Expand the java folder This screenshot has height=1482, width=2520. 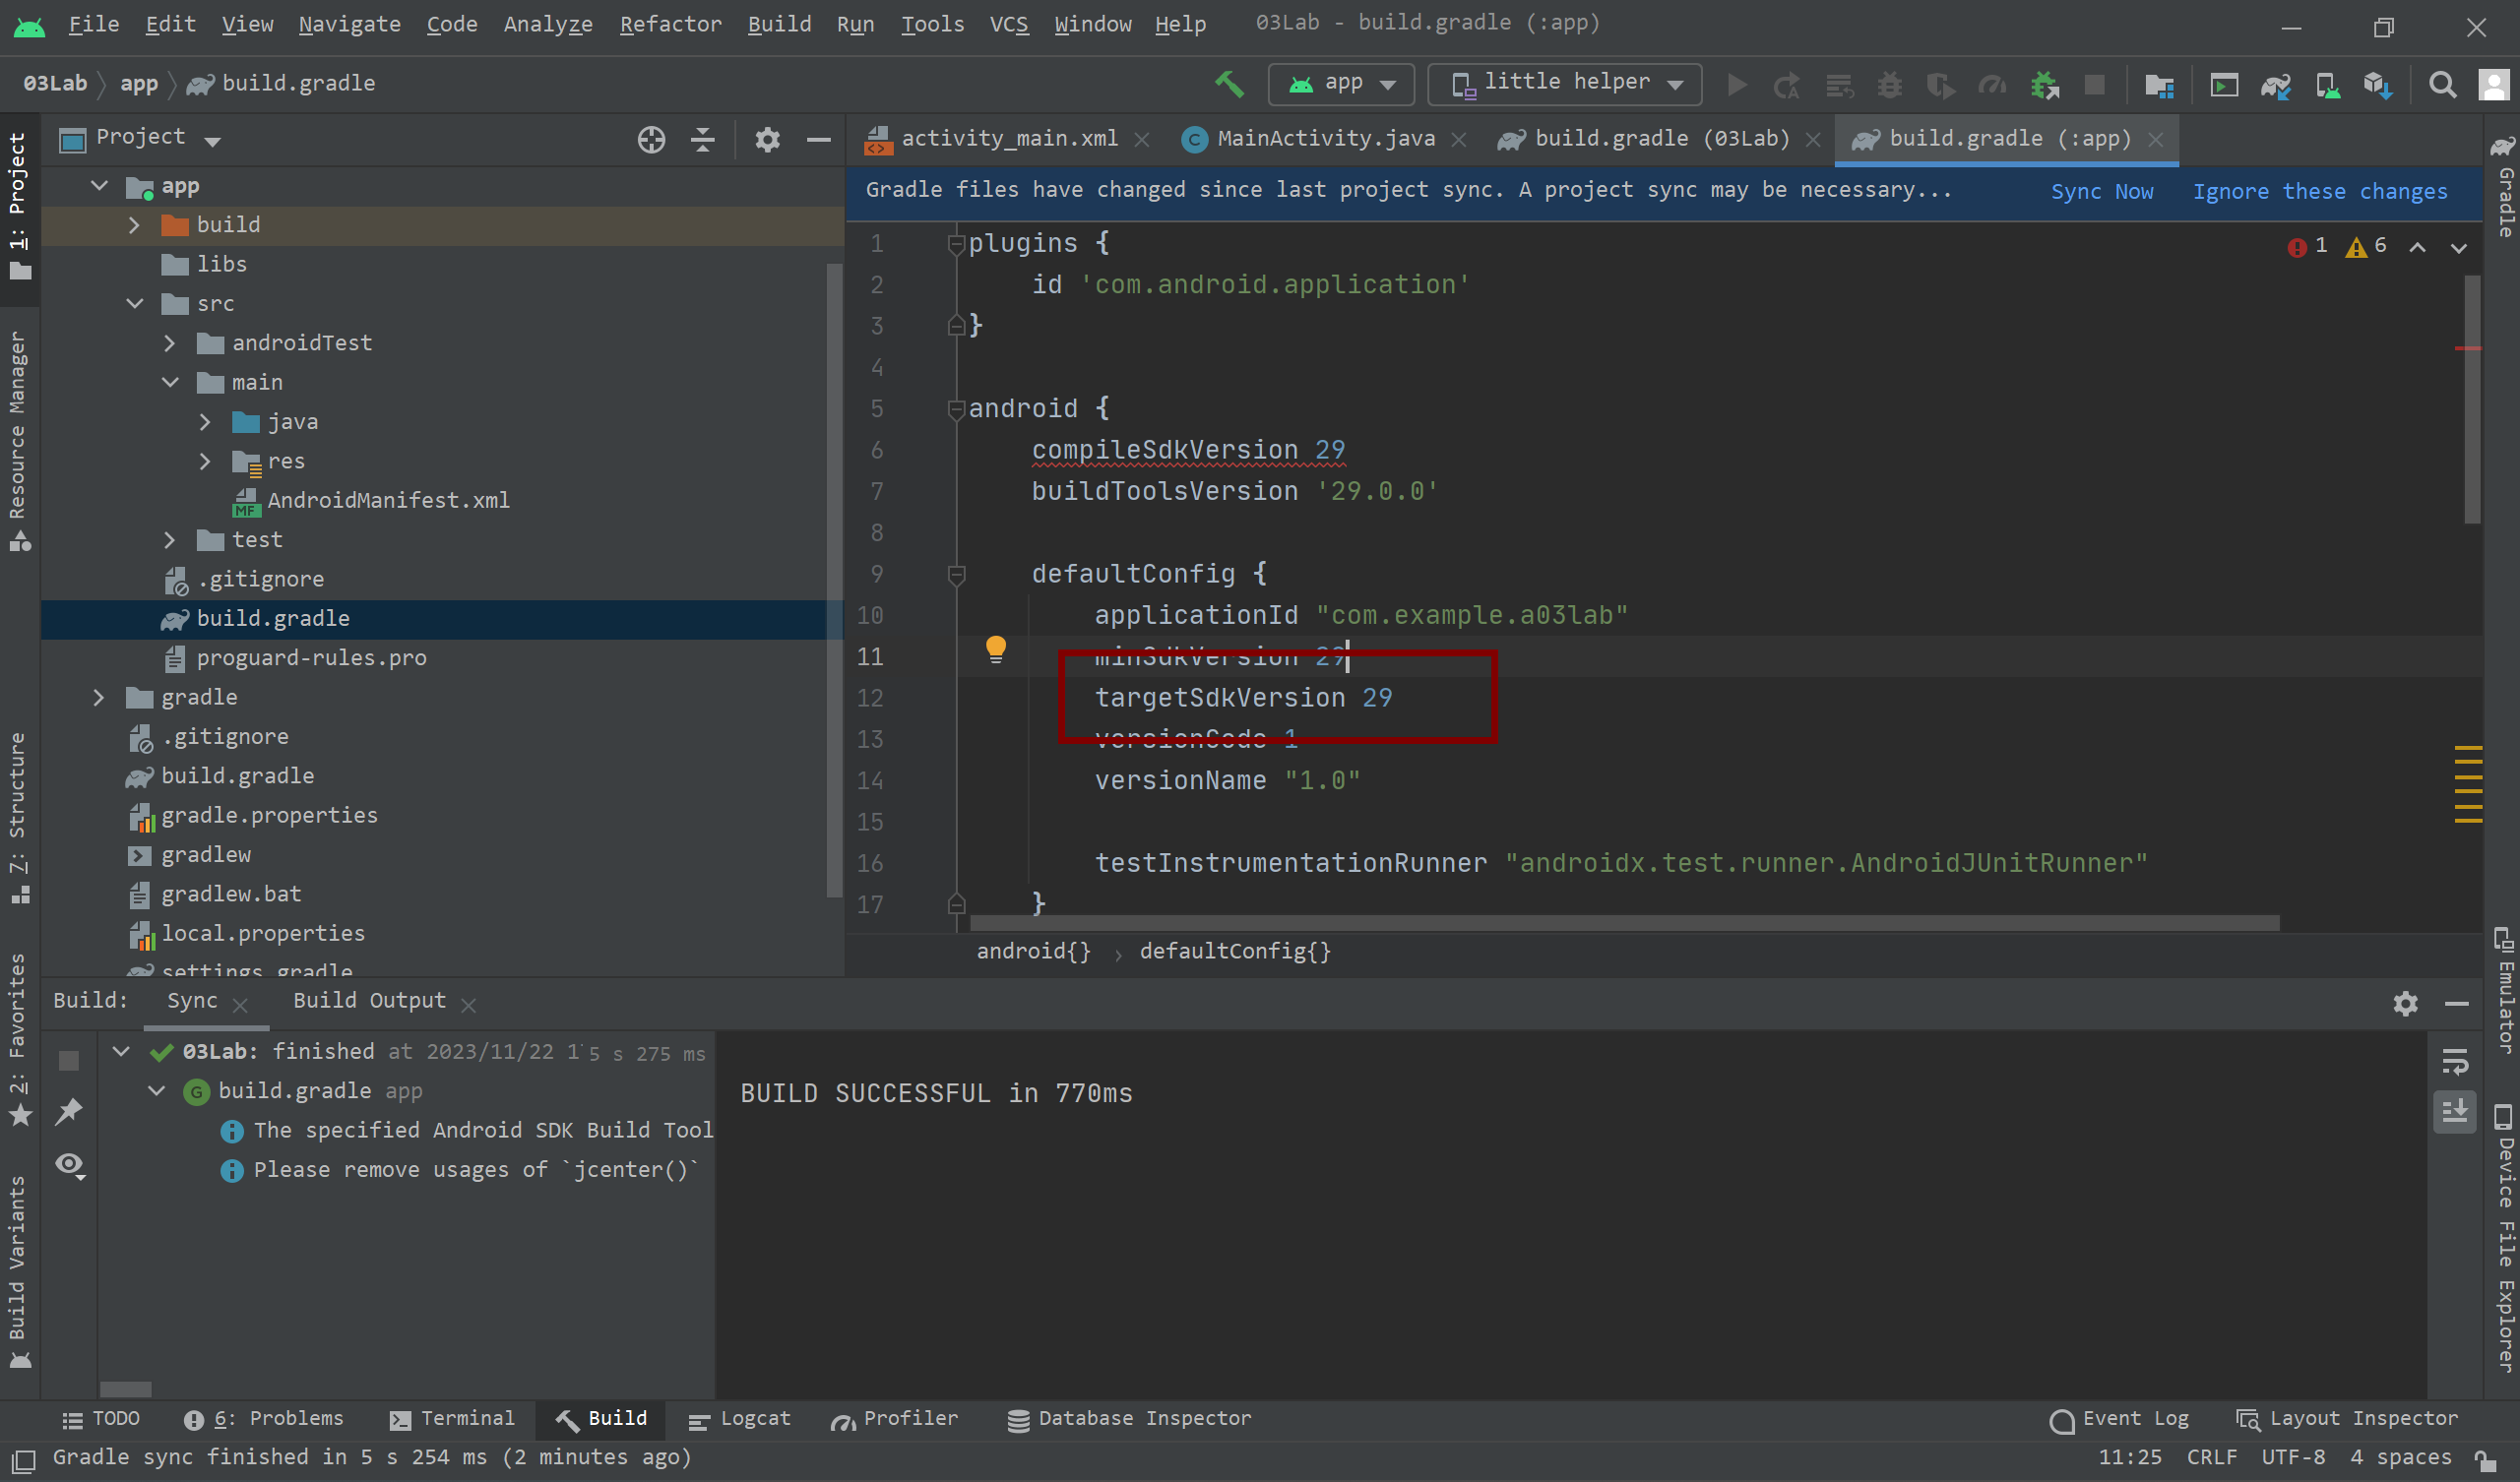tap(205, 422)
